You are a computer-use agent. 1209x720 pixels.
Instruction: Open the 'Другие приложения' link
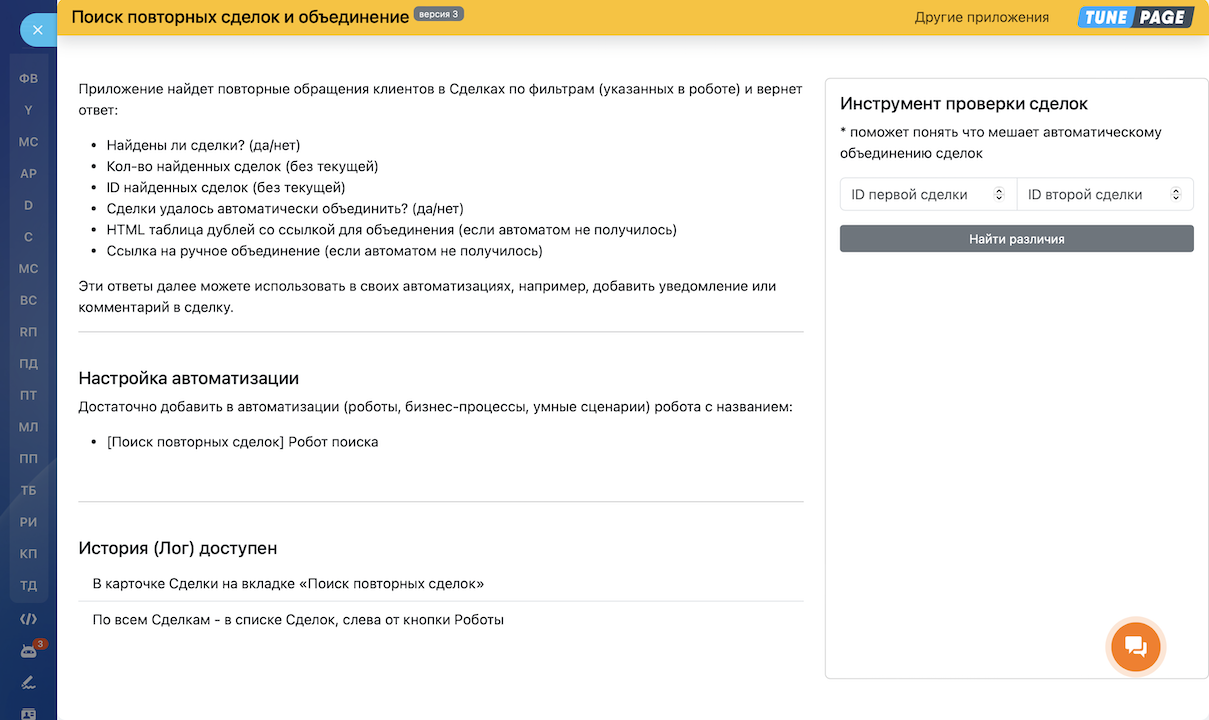(x=981, y=17)
